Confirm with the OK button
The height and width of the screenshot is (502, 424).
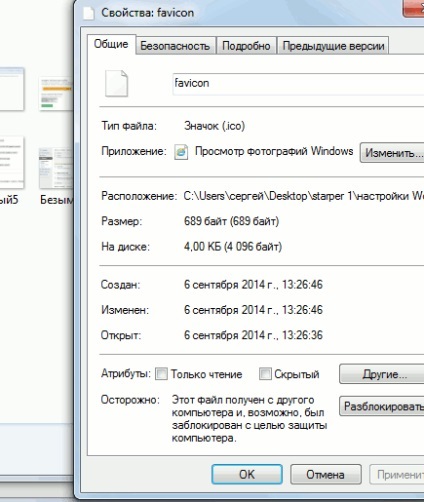pos(247,474)
